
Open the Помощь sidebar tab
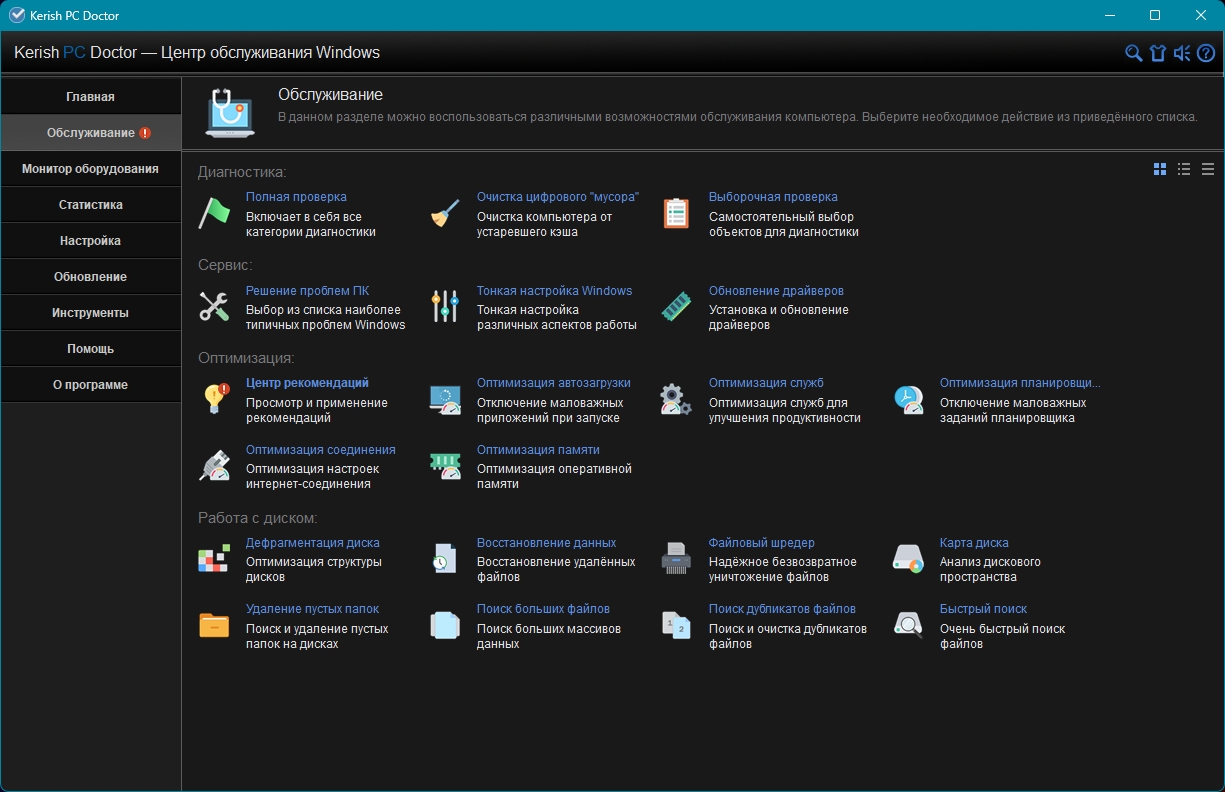(91, 349)
